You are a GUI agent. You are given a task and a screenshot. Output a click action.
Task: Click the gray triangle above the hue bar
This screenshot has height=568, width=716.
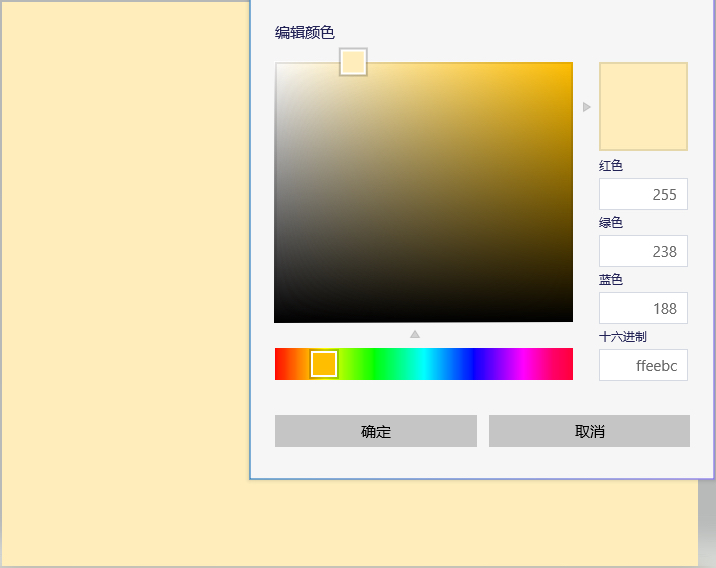(x=415, y=334)
